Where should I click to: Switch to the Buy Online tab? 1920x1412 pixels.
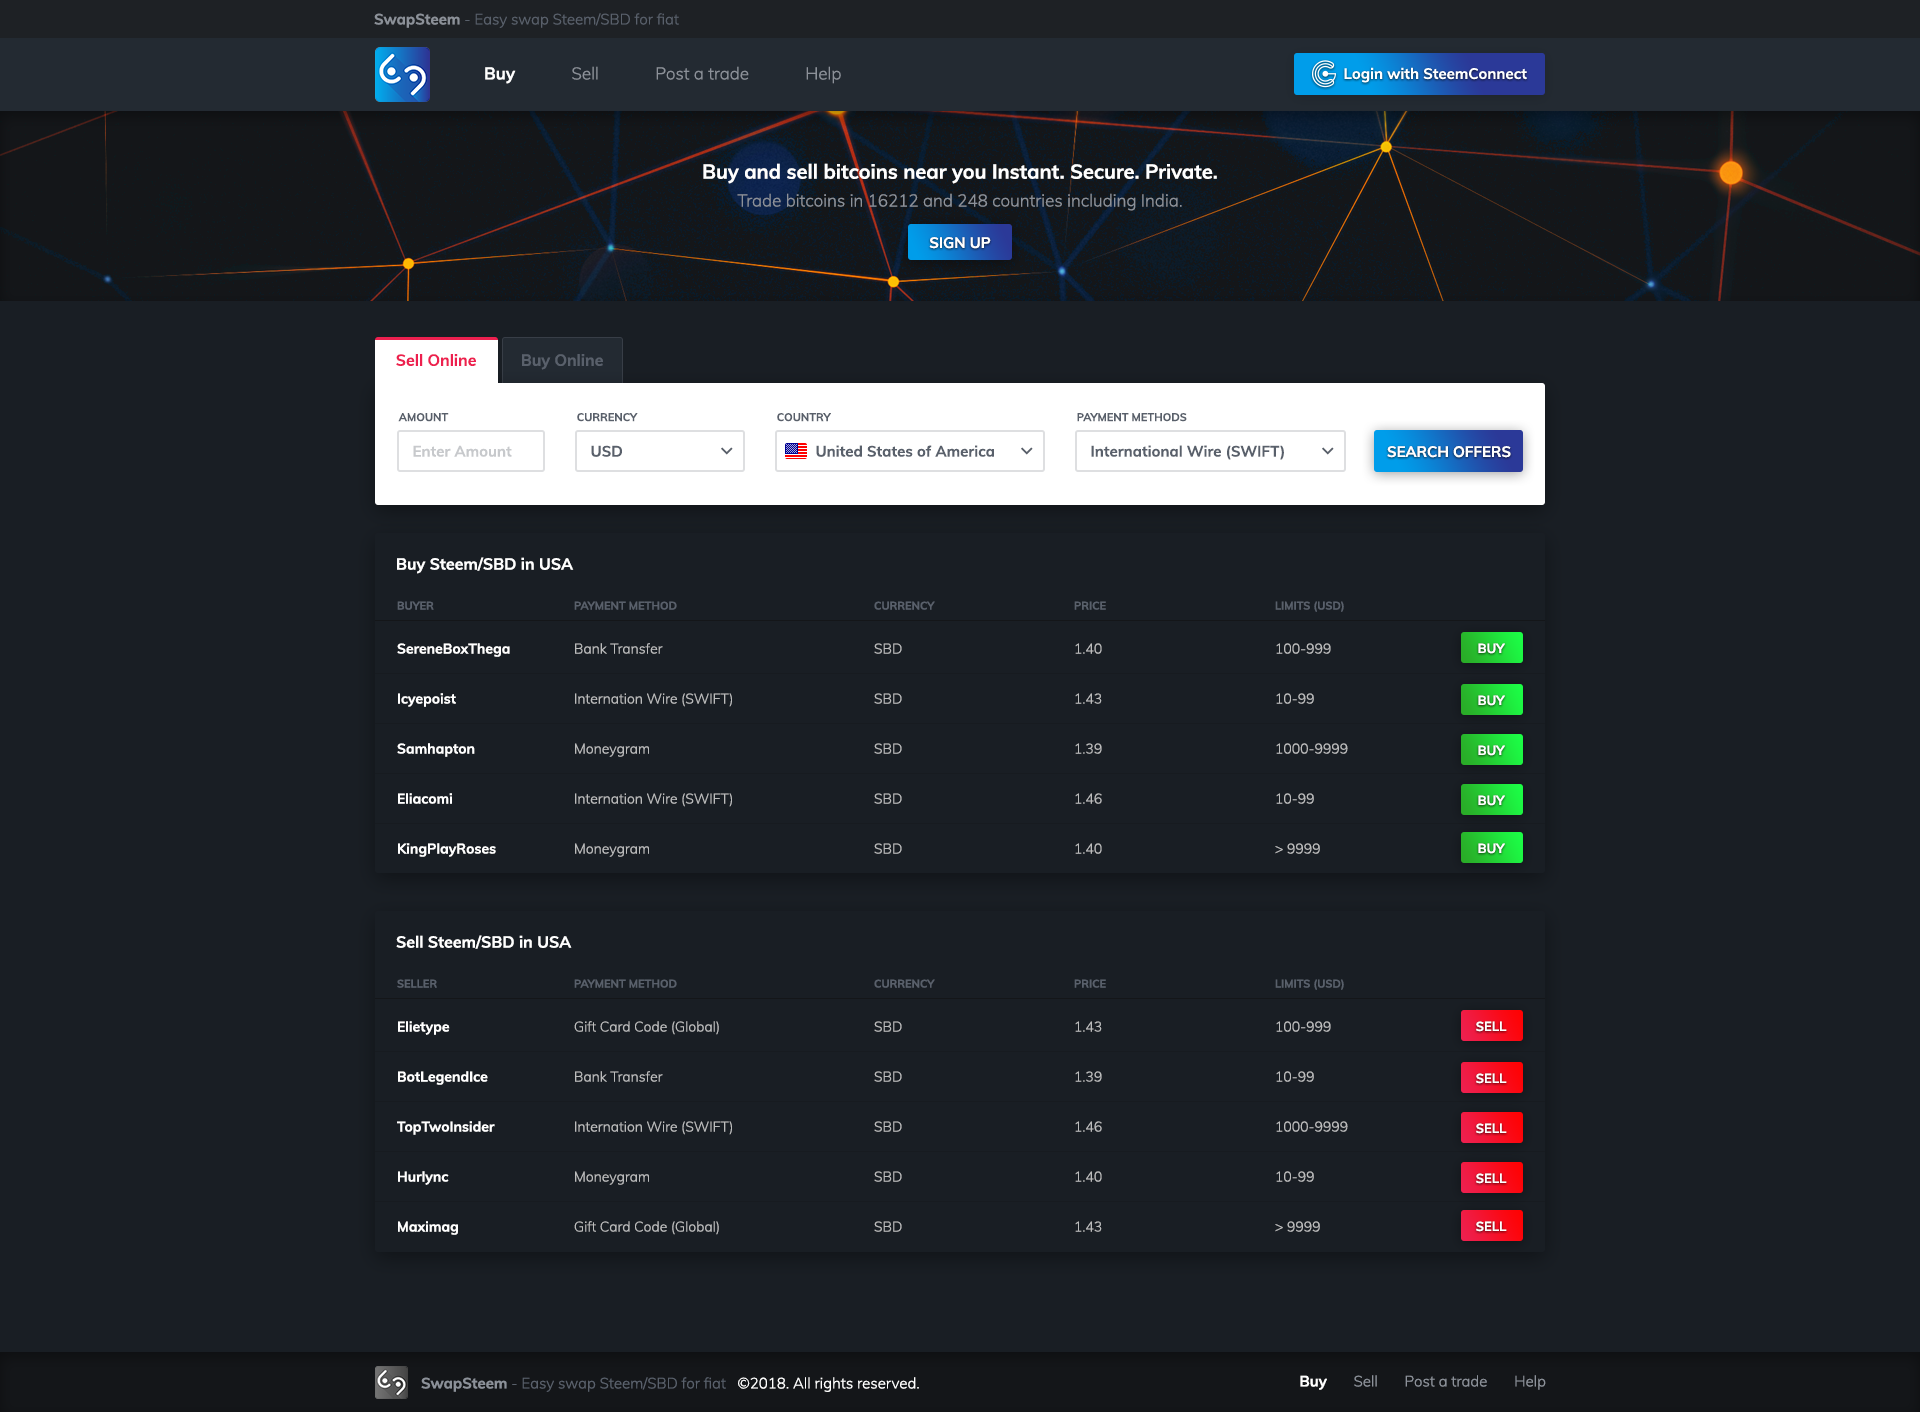(x=561, y=360)
